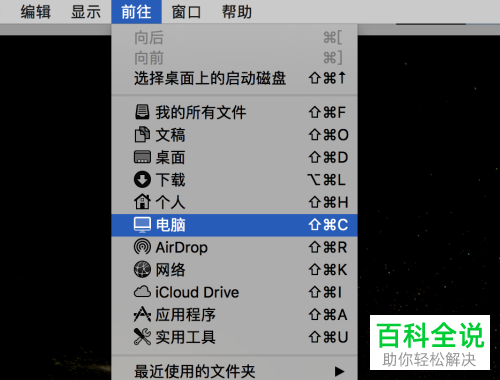Close the highlighted 前往 menu
The height and width of the screenshot is (380, 500).
pos(136,12)
